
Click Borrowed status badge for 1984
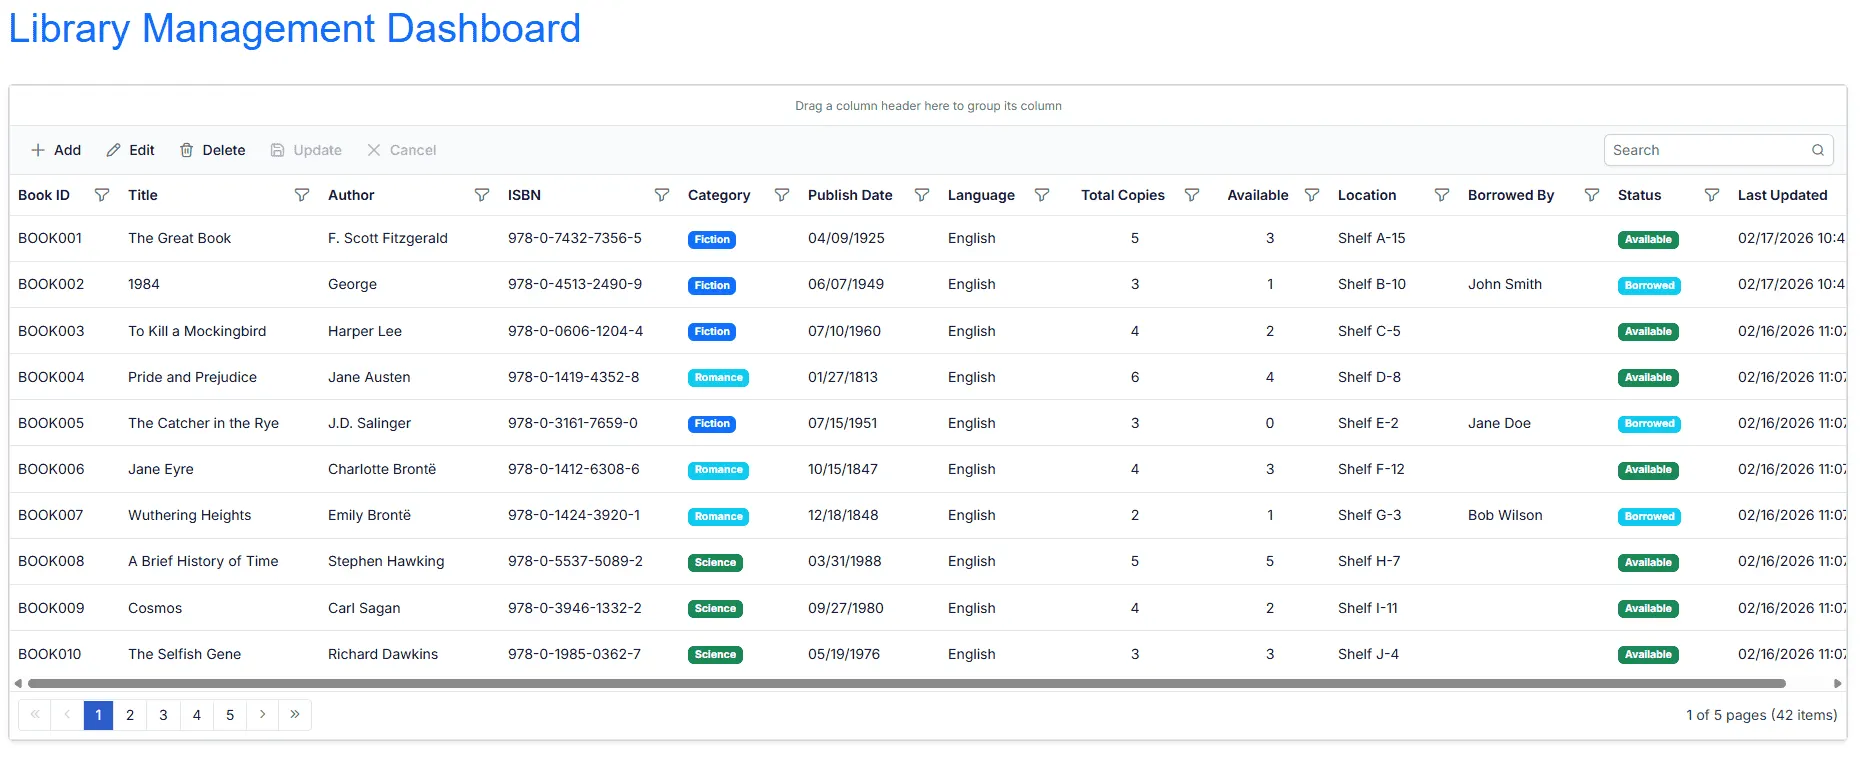(1649, 285)
